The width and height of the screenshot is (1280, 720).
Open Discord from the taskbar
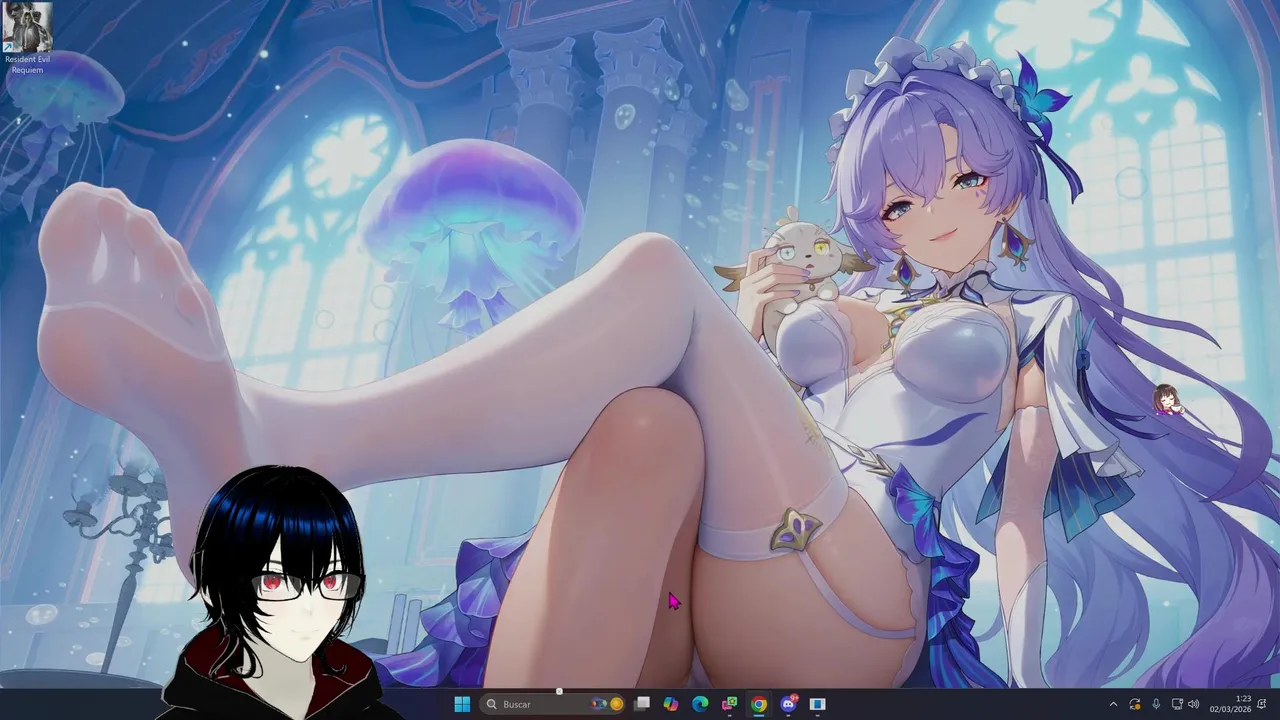[x=788, y=704]
